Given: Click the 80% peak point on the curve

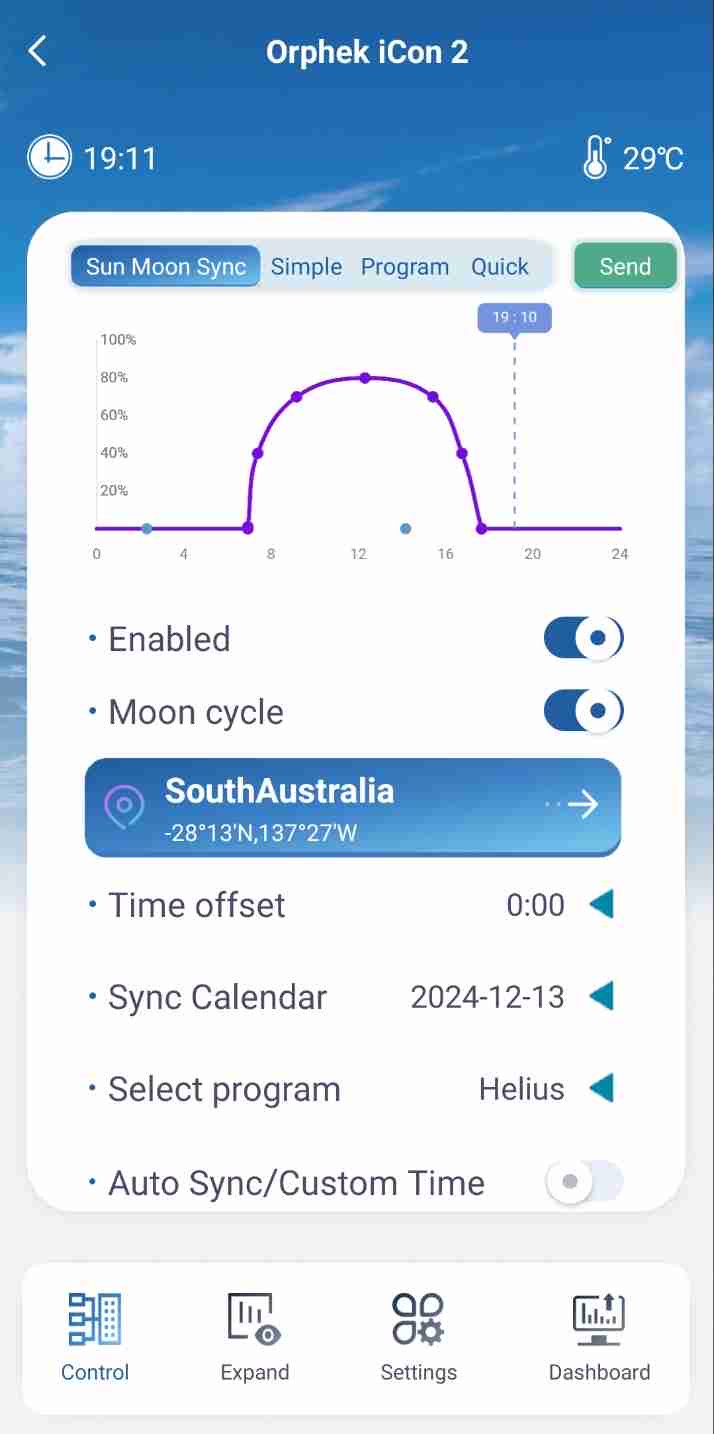Looking at the screenshot, I should coord(365,378).
